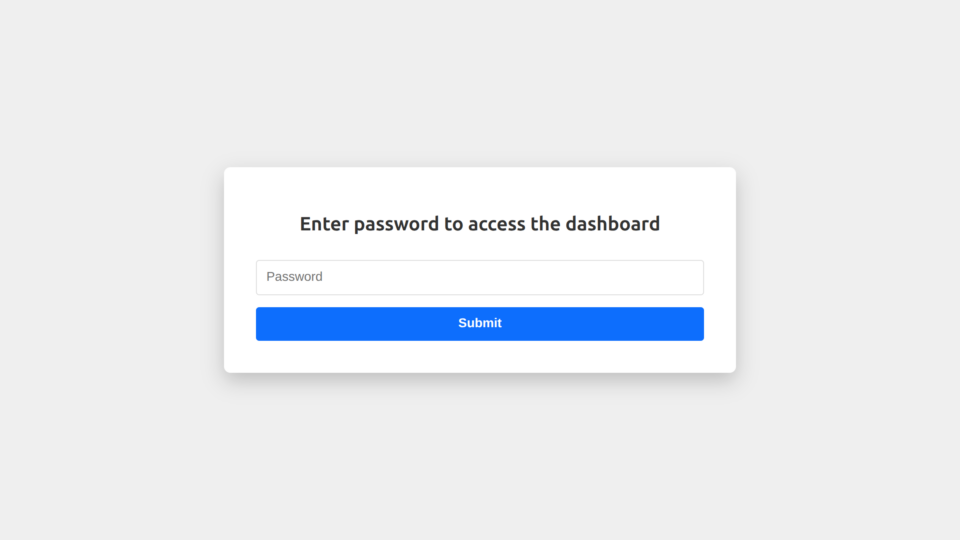The image size is (960, 540).
Task: Click the right end of the Password field
Action: tap(690, 277)
